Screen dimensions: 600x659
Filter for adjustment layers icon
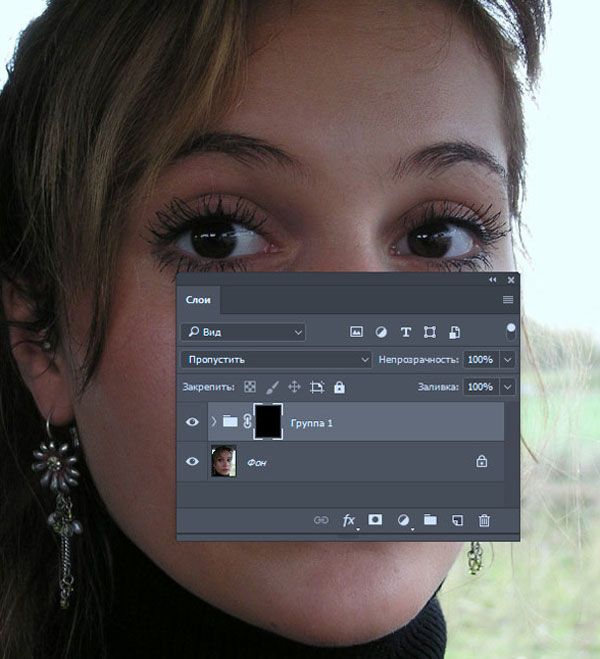pyautogui.click(x=381, y=332)
